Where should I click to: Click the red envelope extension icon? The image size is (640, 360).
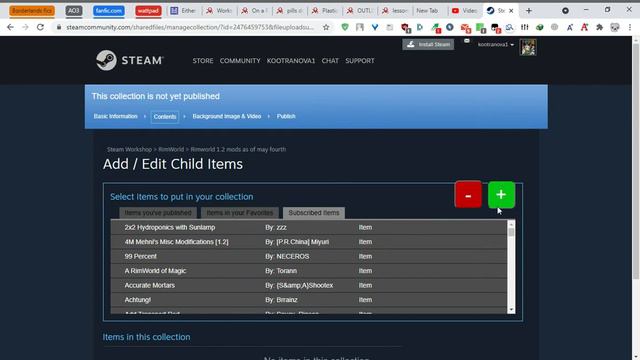pyautogui.click(x=465, y=28)
